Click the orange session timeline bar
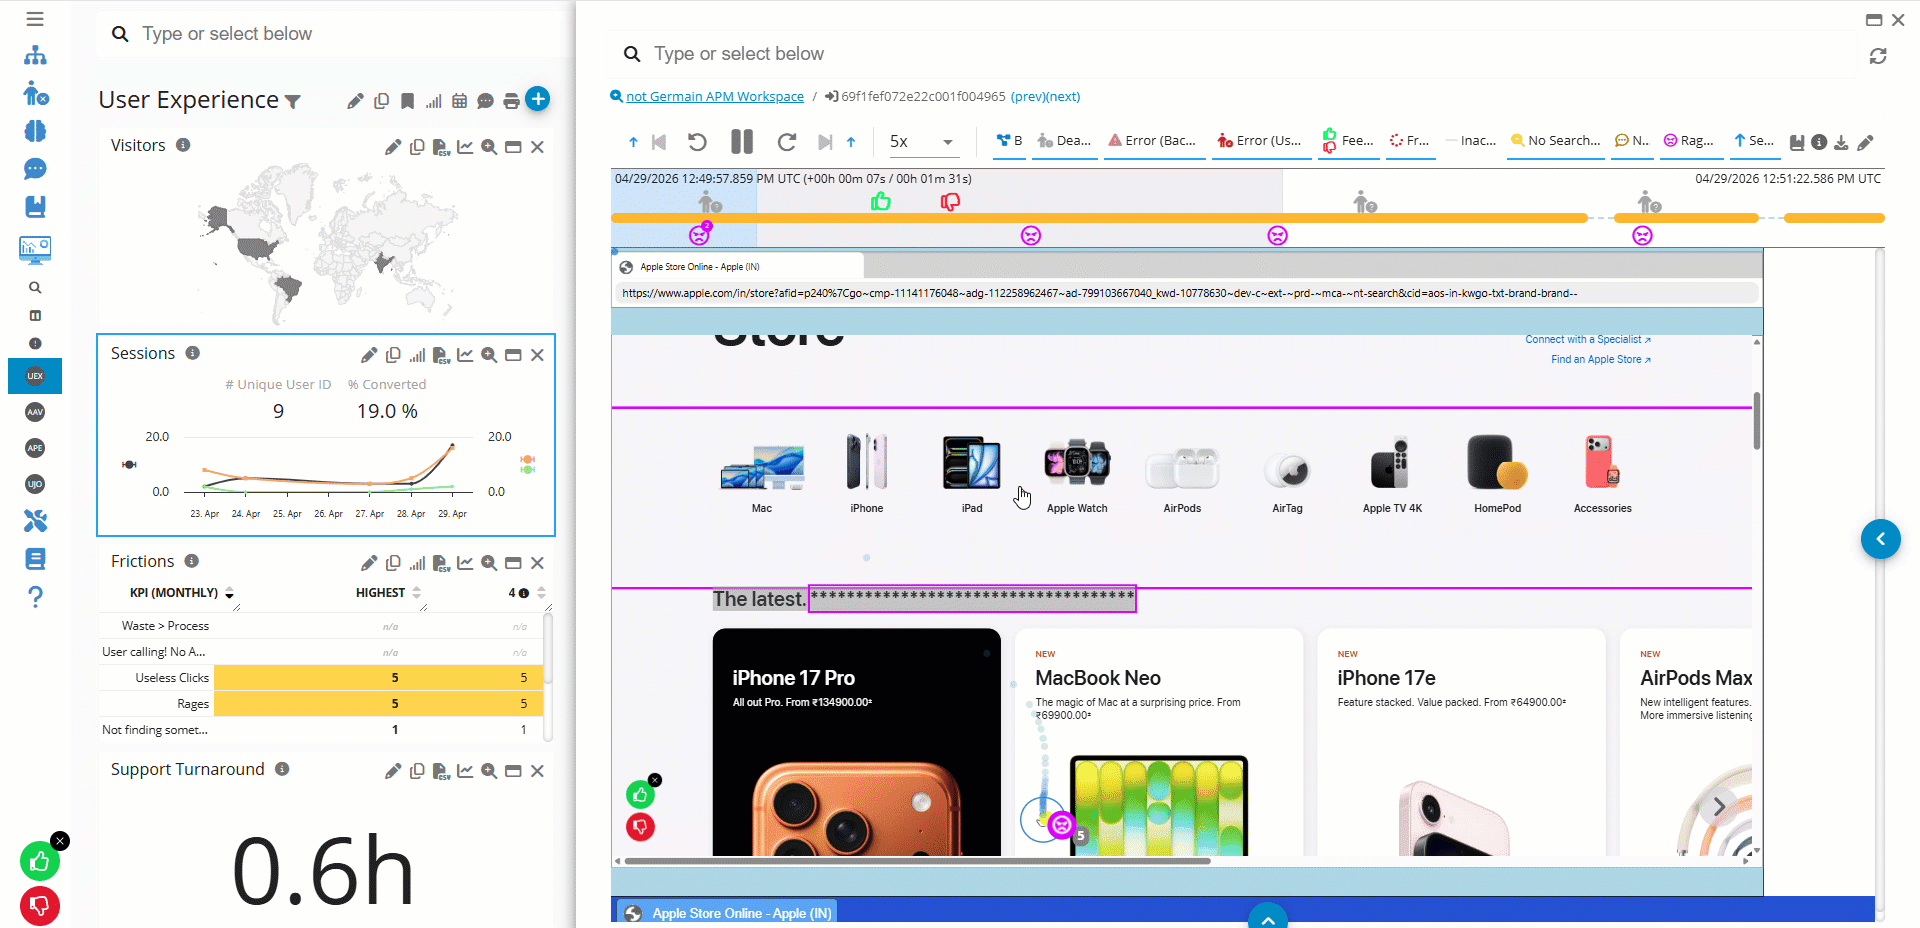The width and height of the screenshot is (1920, 928). coord(1099,218)
